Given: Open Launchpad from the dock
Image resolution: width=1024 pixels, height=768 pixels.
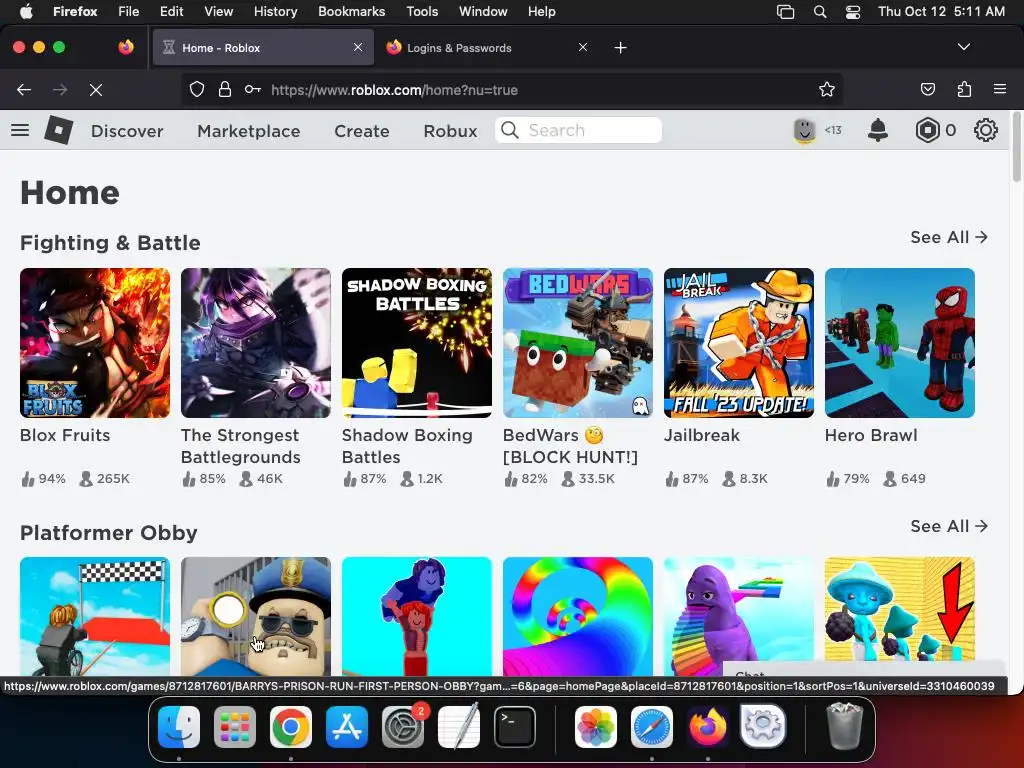Looking at the screenshot, I should coord(234,726).
